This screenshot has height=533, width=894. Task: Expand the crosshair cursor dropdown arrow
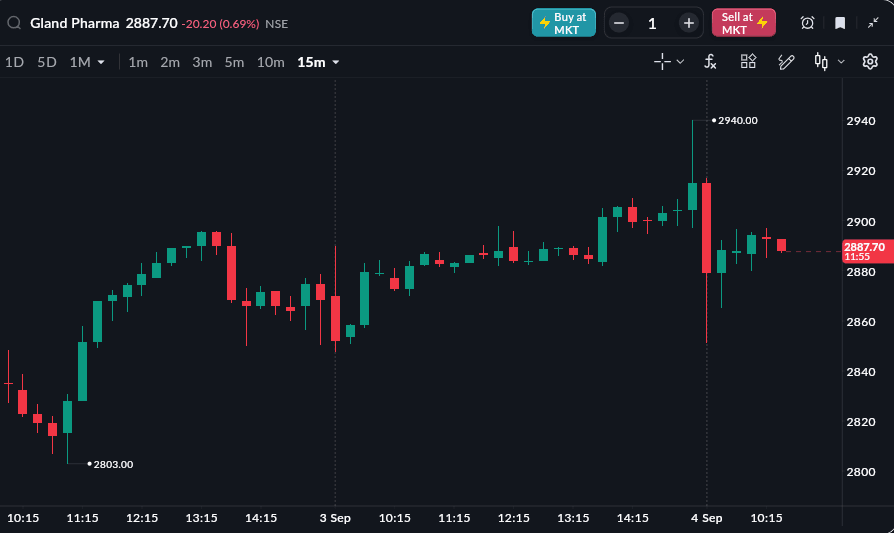(680, 62)
